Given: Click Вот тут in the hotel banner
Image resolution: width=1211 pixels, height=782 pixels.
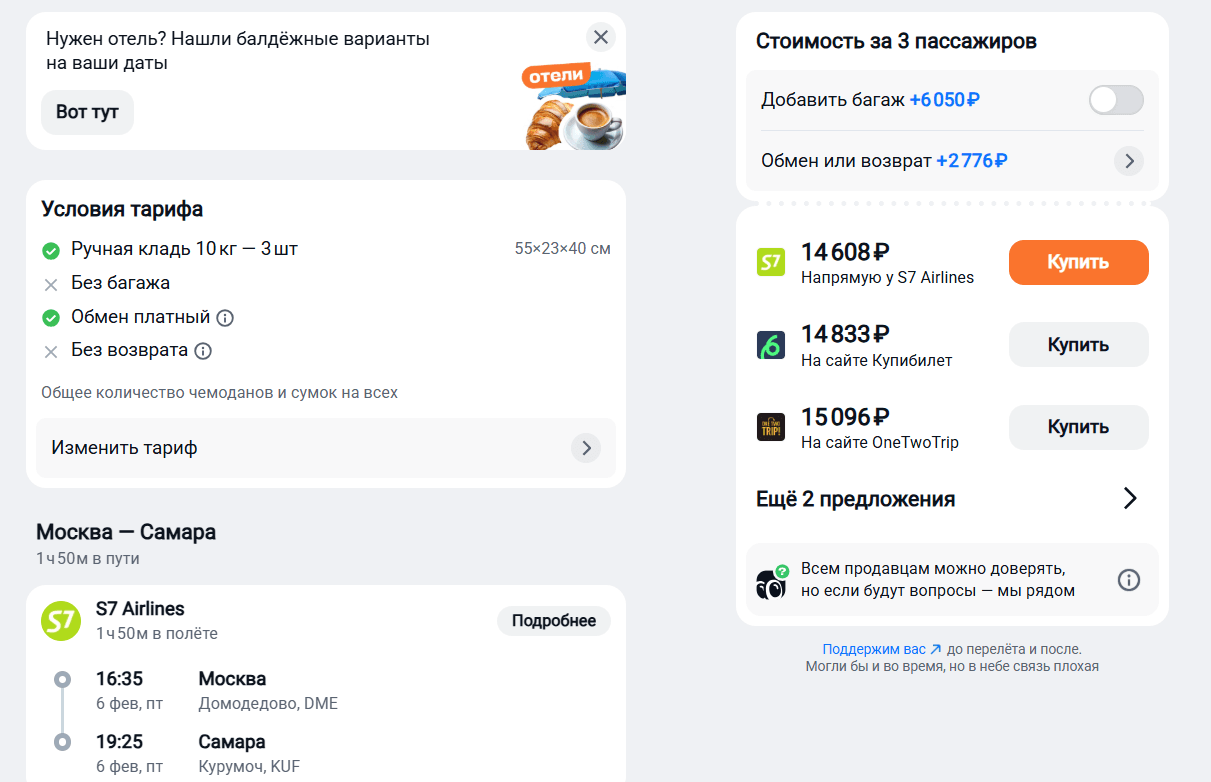Looking at the screenshot, I should coord(86,112).
